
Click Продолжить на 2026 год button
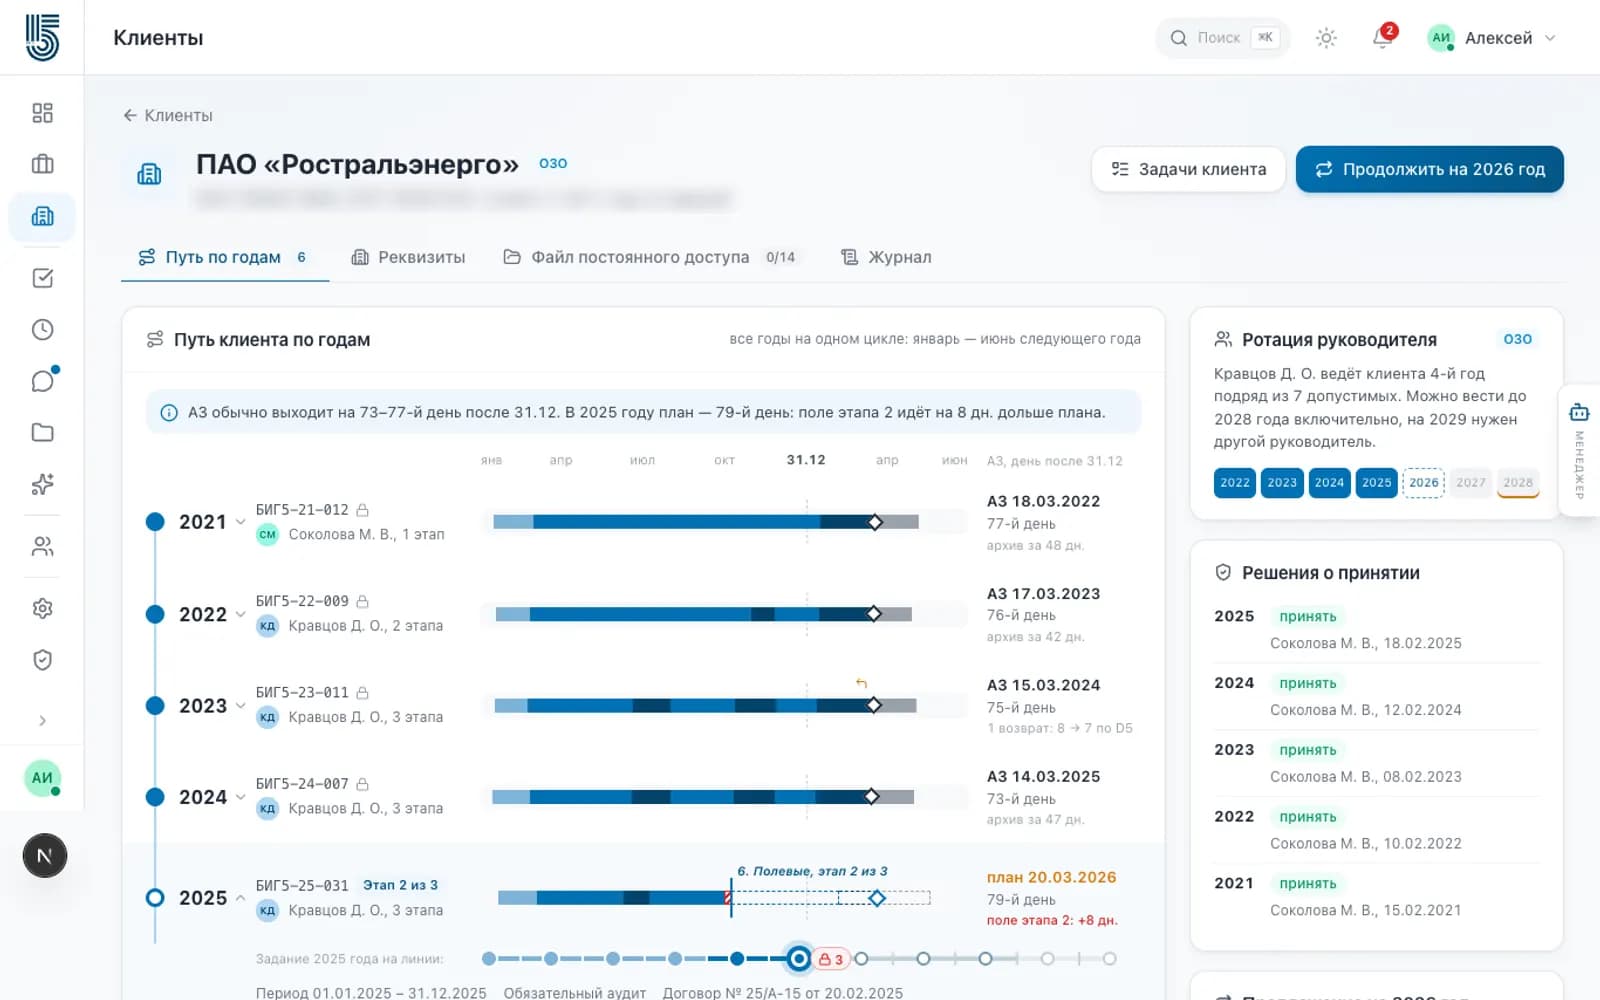(1429, 170)
